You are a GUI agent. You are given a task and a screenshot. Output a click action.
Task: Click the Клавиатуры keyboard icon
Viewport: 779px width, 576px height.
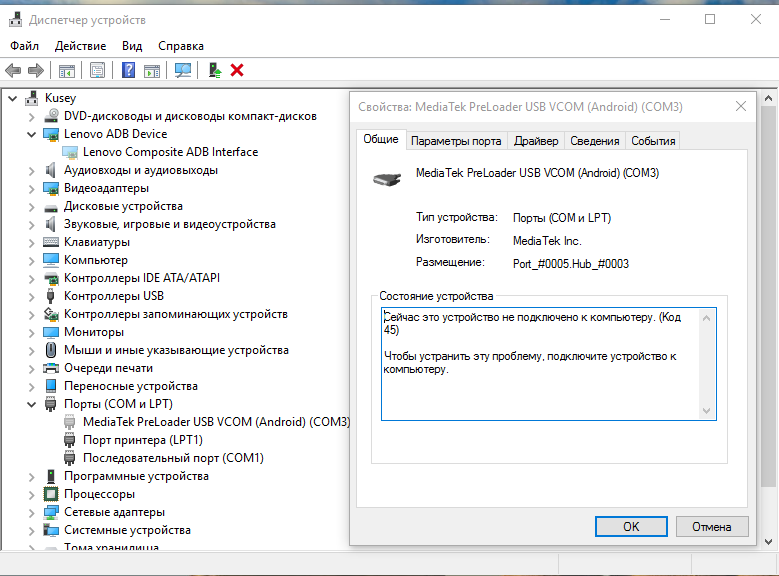[51, 242]
